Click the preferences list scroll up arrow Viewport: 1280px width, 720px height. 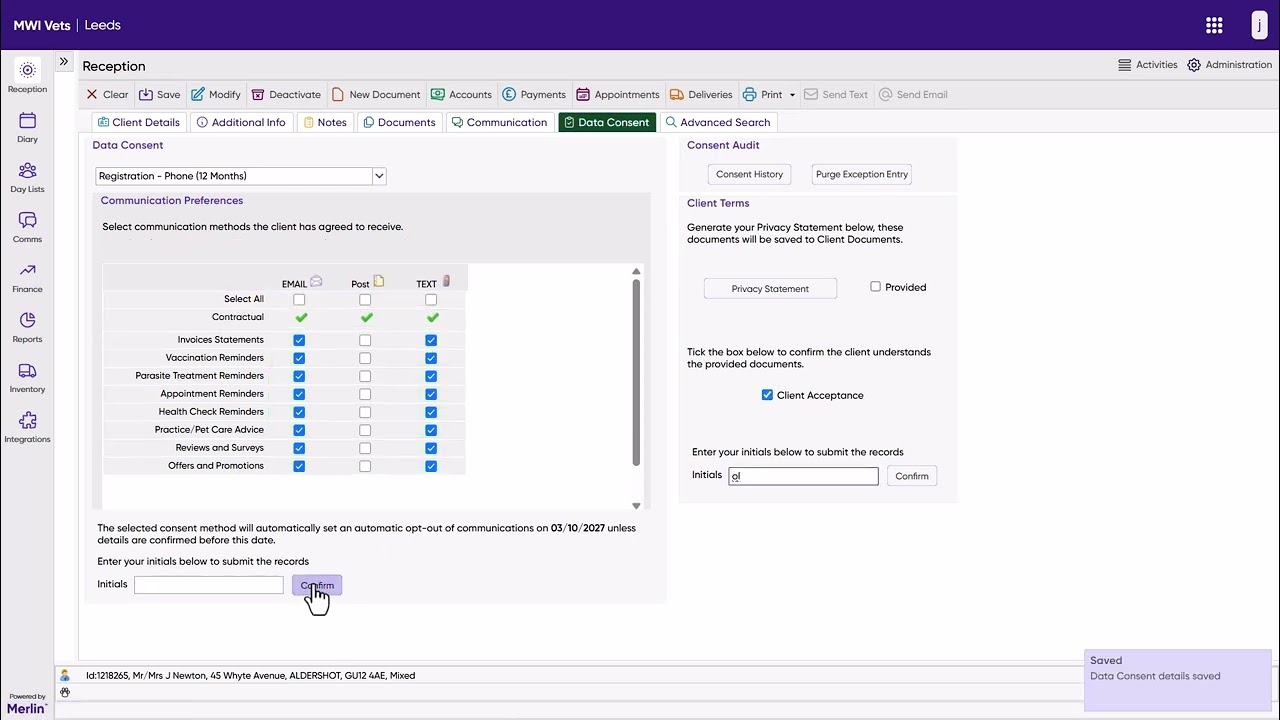pyautogui.click(x=636, y=271)
